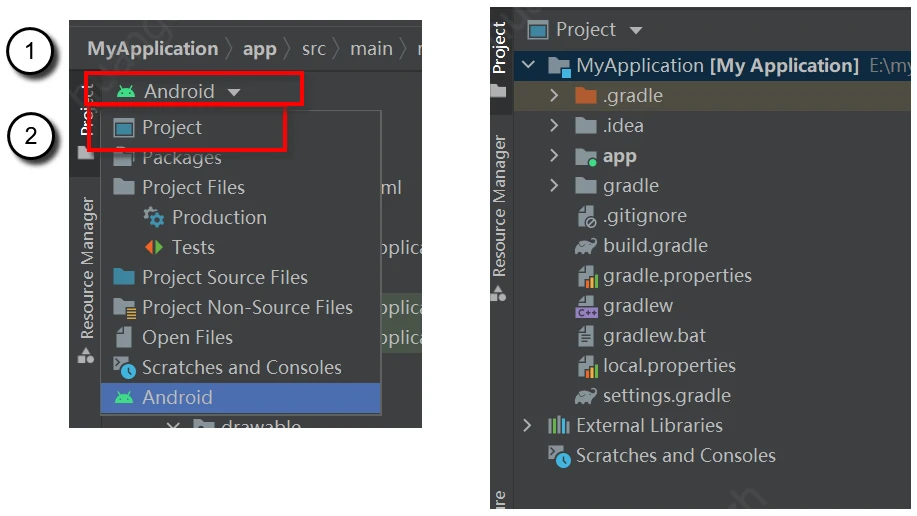
Task: Select External Libraries label in tree
Action: point(649,425)
